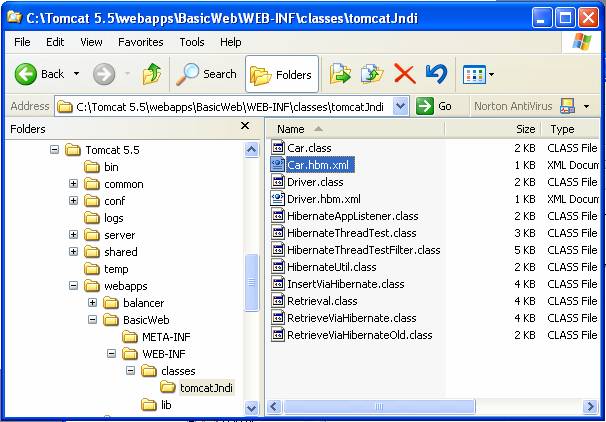
Task: Select the Driver.class file icon
Action: (x=278, y=182)
